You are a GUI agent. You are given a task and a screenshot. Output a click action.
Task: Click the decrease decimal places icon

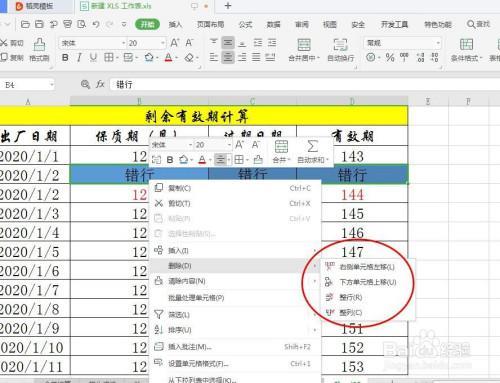pyautogui.click(x=435, y=57)
